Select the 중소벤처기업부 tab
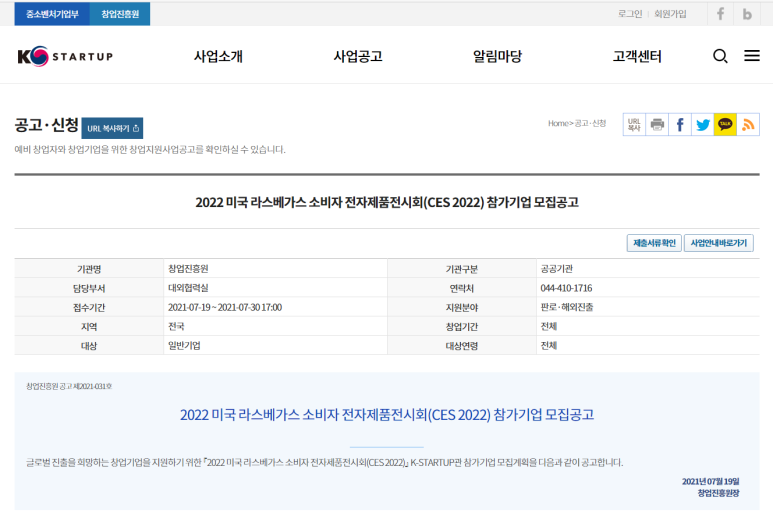Screen dimensions: 773x513 pos(52,14)
